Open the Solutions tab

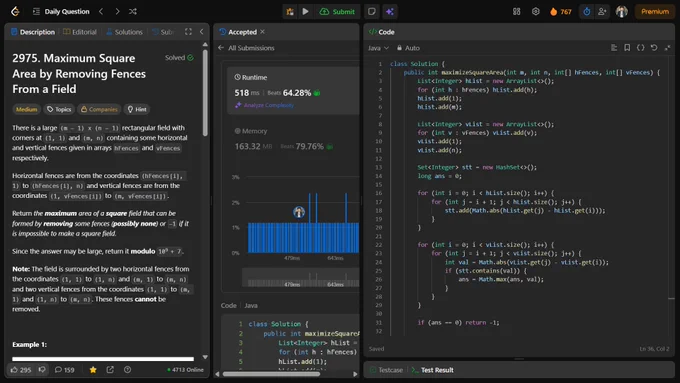coord(124,32)
